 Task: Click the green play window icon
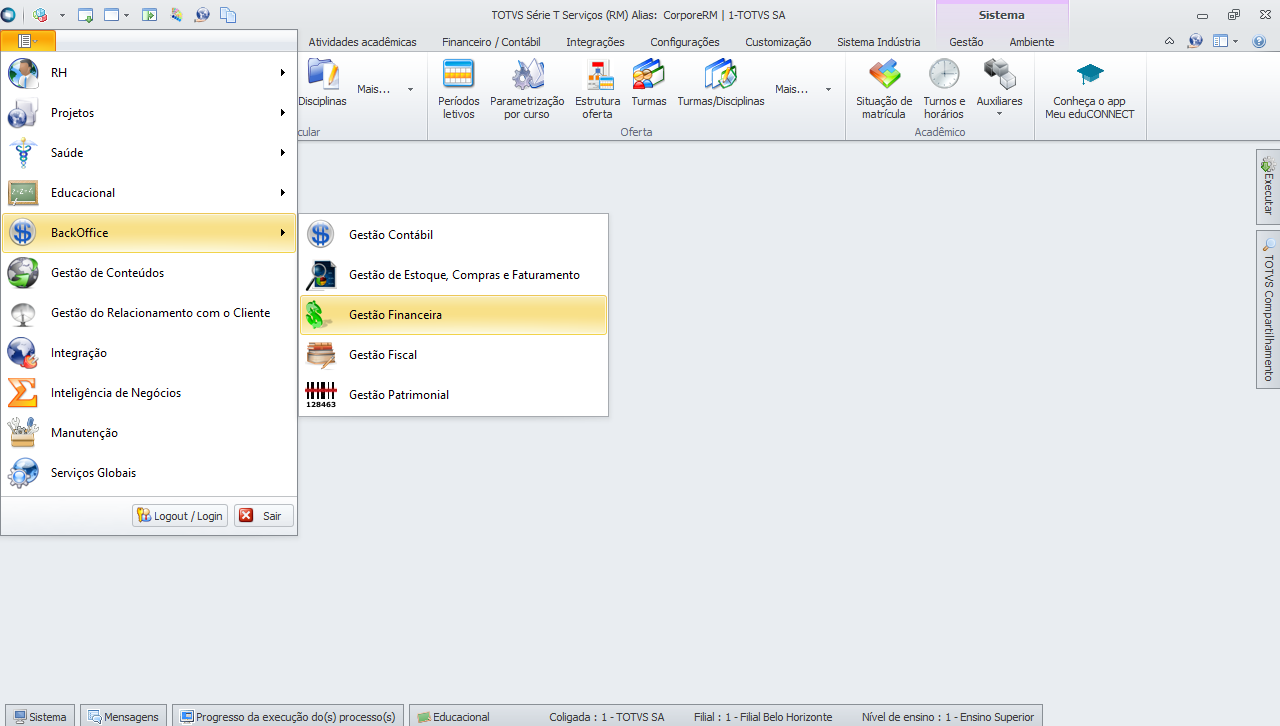click(150, 15)
